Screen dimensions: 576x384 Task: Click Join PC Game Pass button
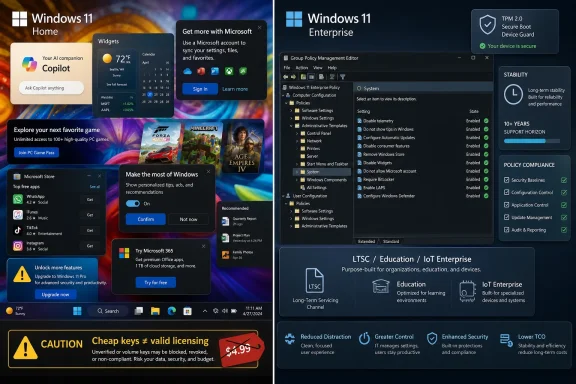[x=36, y=152]
